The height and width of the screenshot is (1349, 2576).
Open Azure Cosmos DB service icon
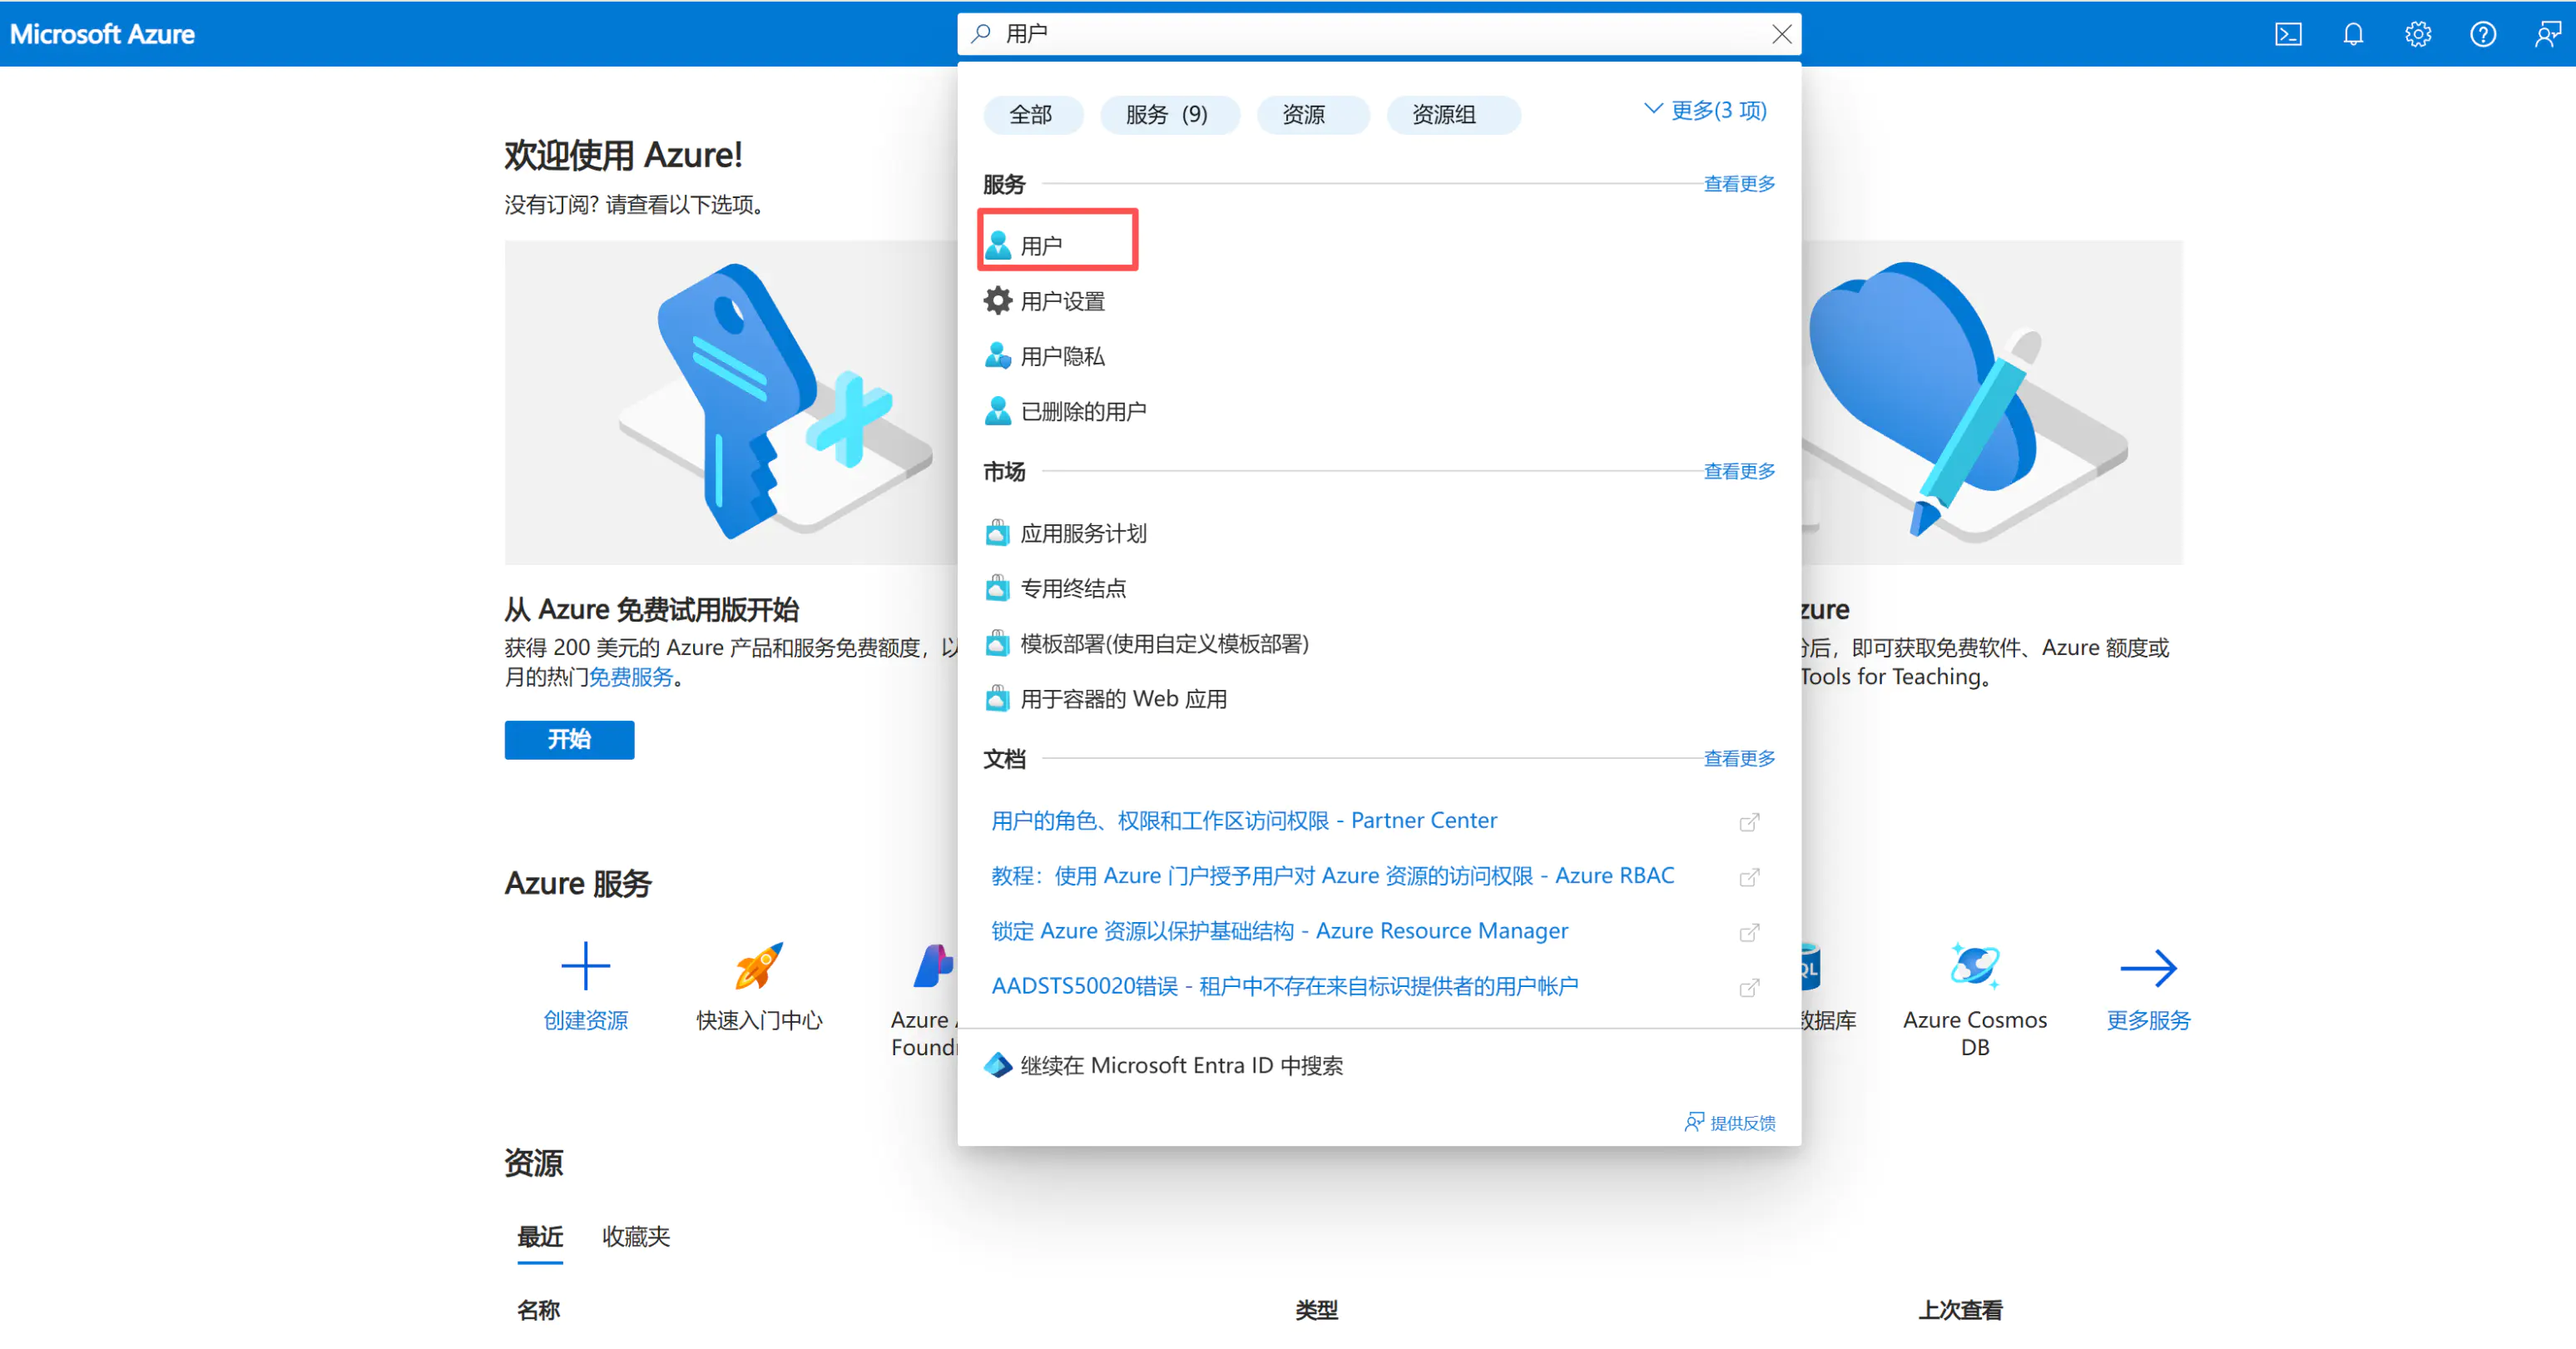coord(1973,965)
